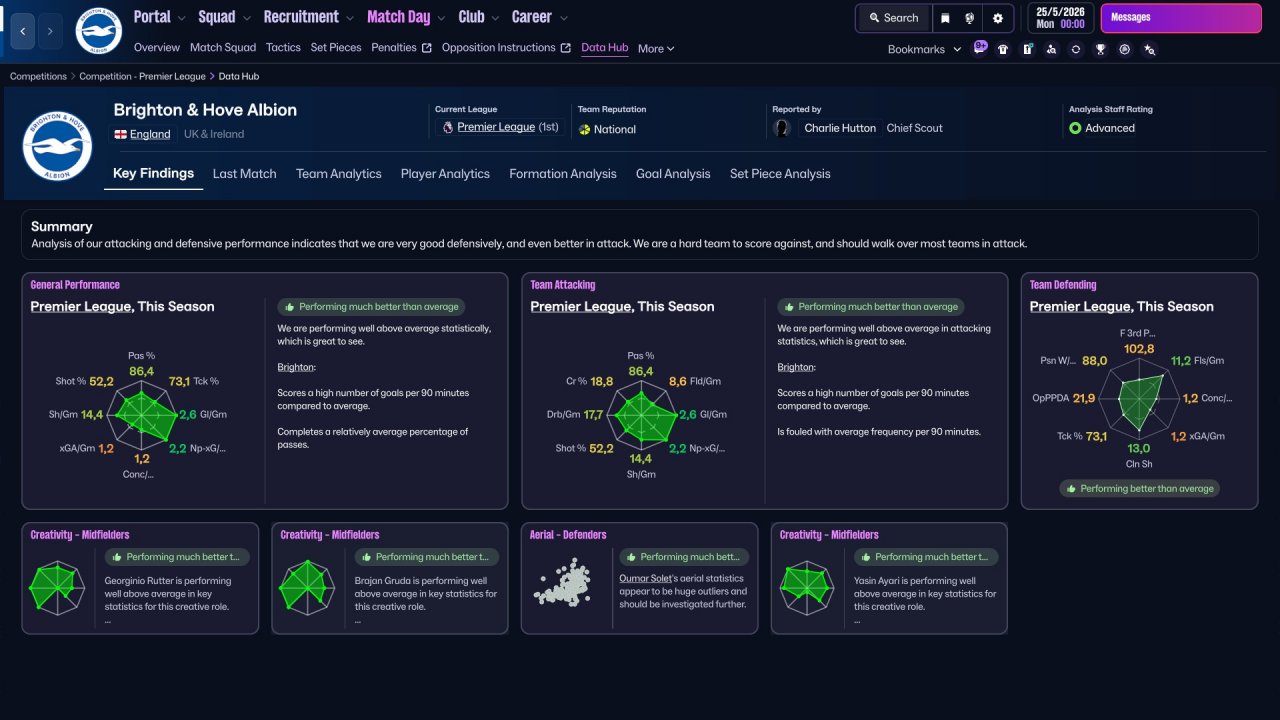Viewport: 1280px width, 720px height.
Task: Click Premier League link in General Performance panel
Action: coord(81,307)
